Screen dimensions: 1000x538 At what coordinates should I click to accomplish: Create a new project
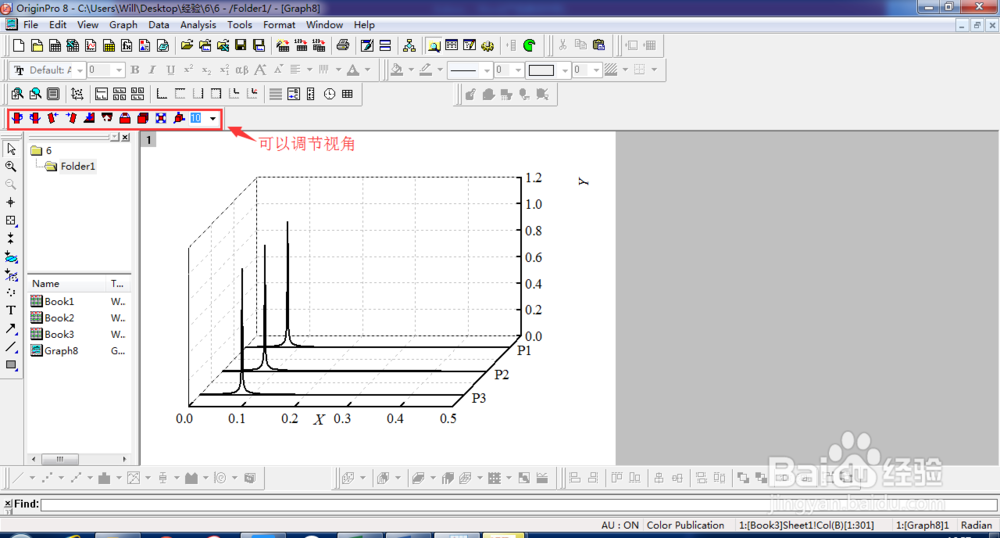tap(19, 45)
